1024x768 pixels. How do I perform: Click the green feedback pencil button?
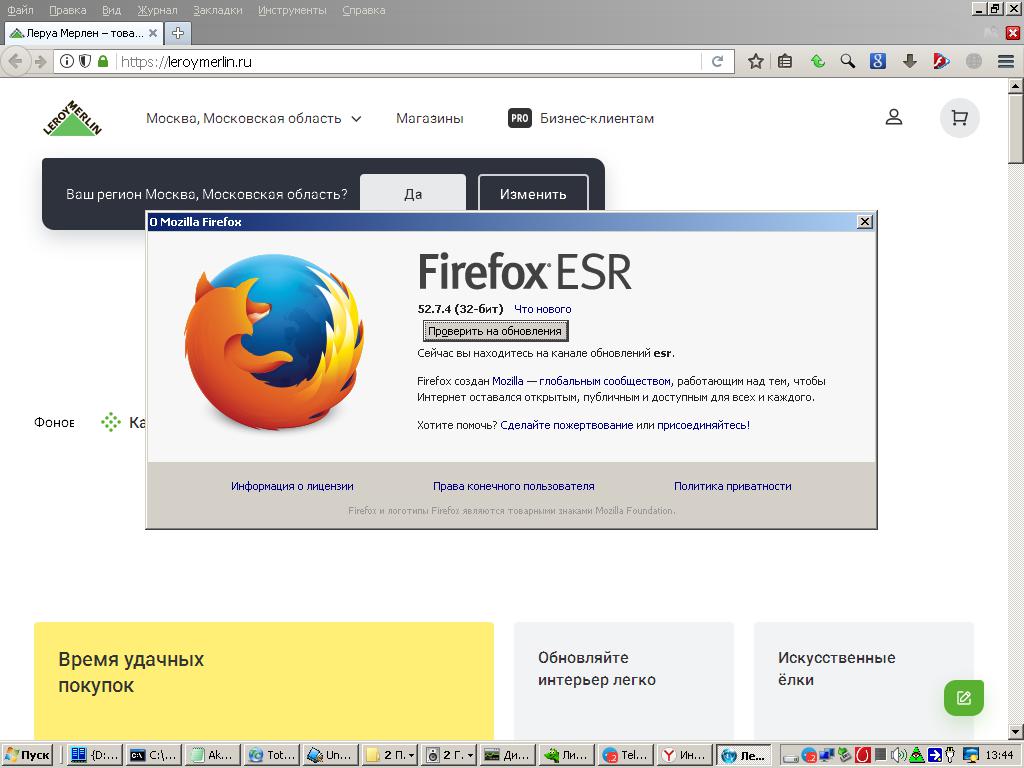point(964,697)
